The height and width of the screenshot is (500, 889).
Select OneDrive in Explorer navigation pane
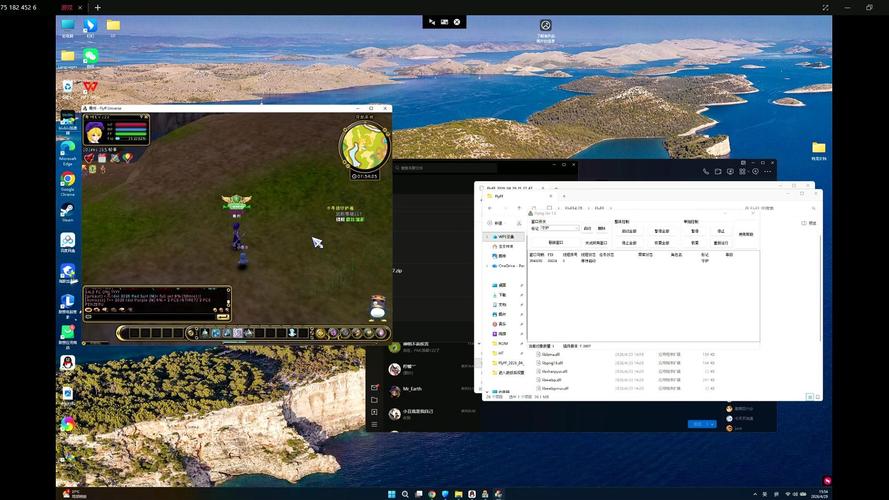pos(507,266)
